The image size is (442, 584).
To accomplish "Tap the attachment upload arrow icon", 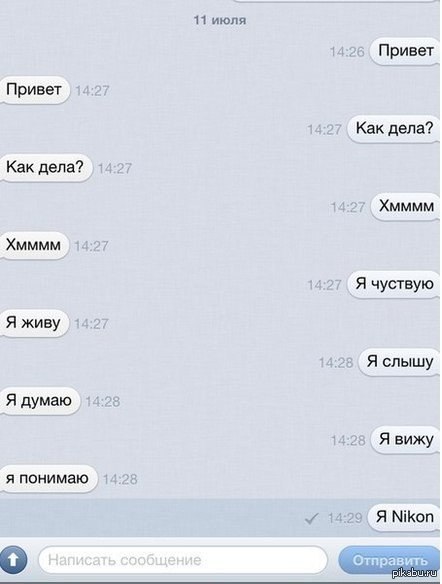I will point(13,560).
